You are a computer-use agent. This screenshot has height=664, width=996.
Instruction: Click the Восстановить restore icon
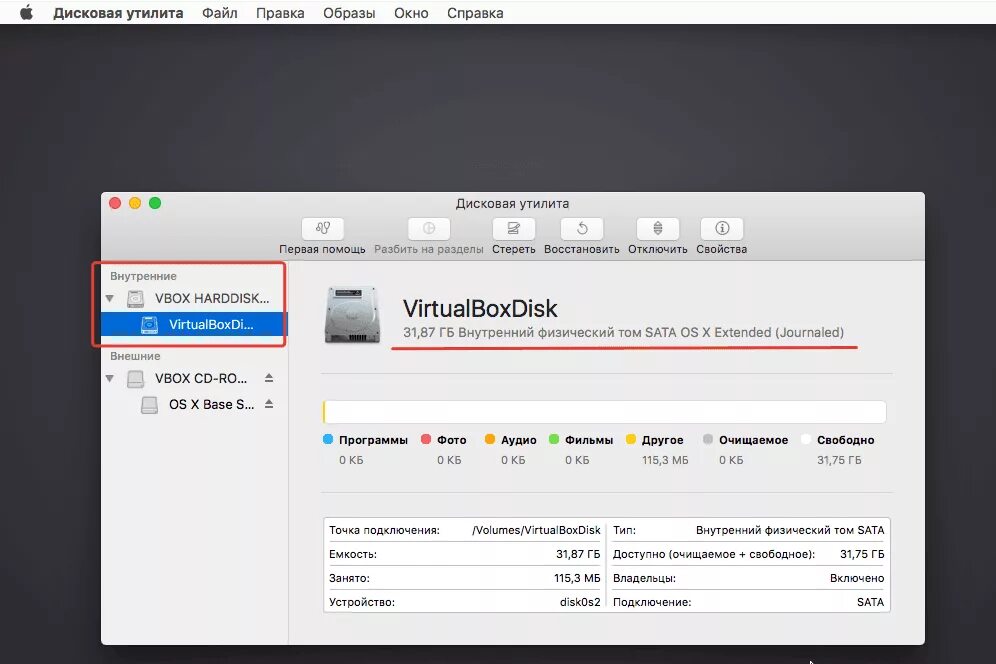pyautogui.click(x=582, y=228)
